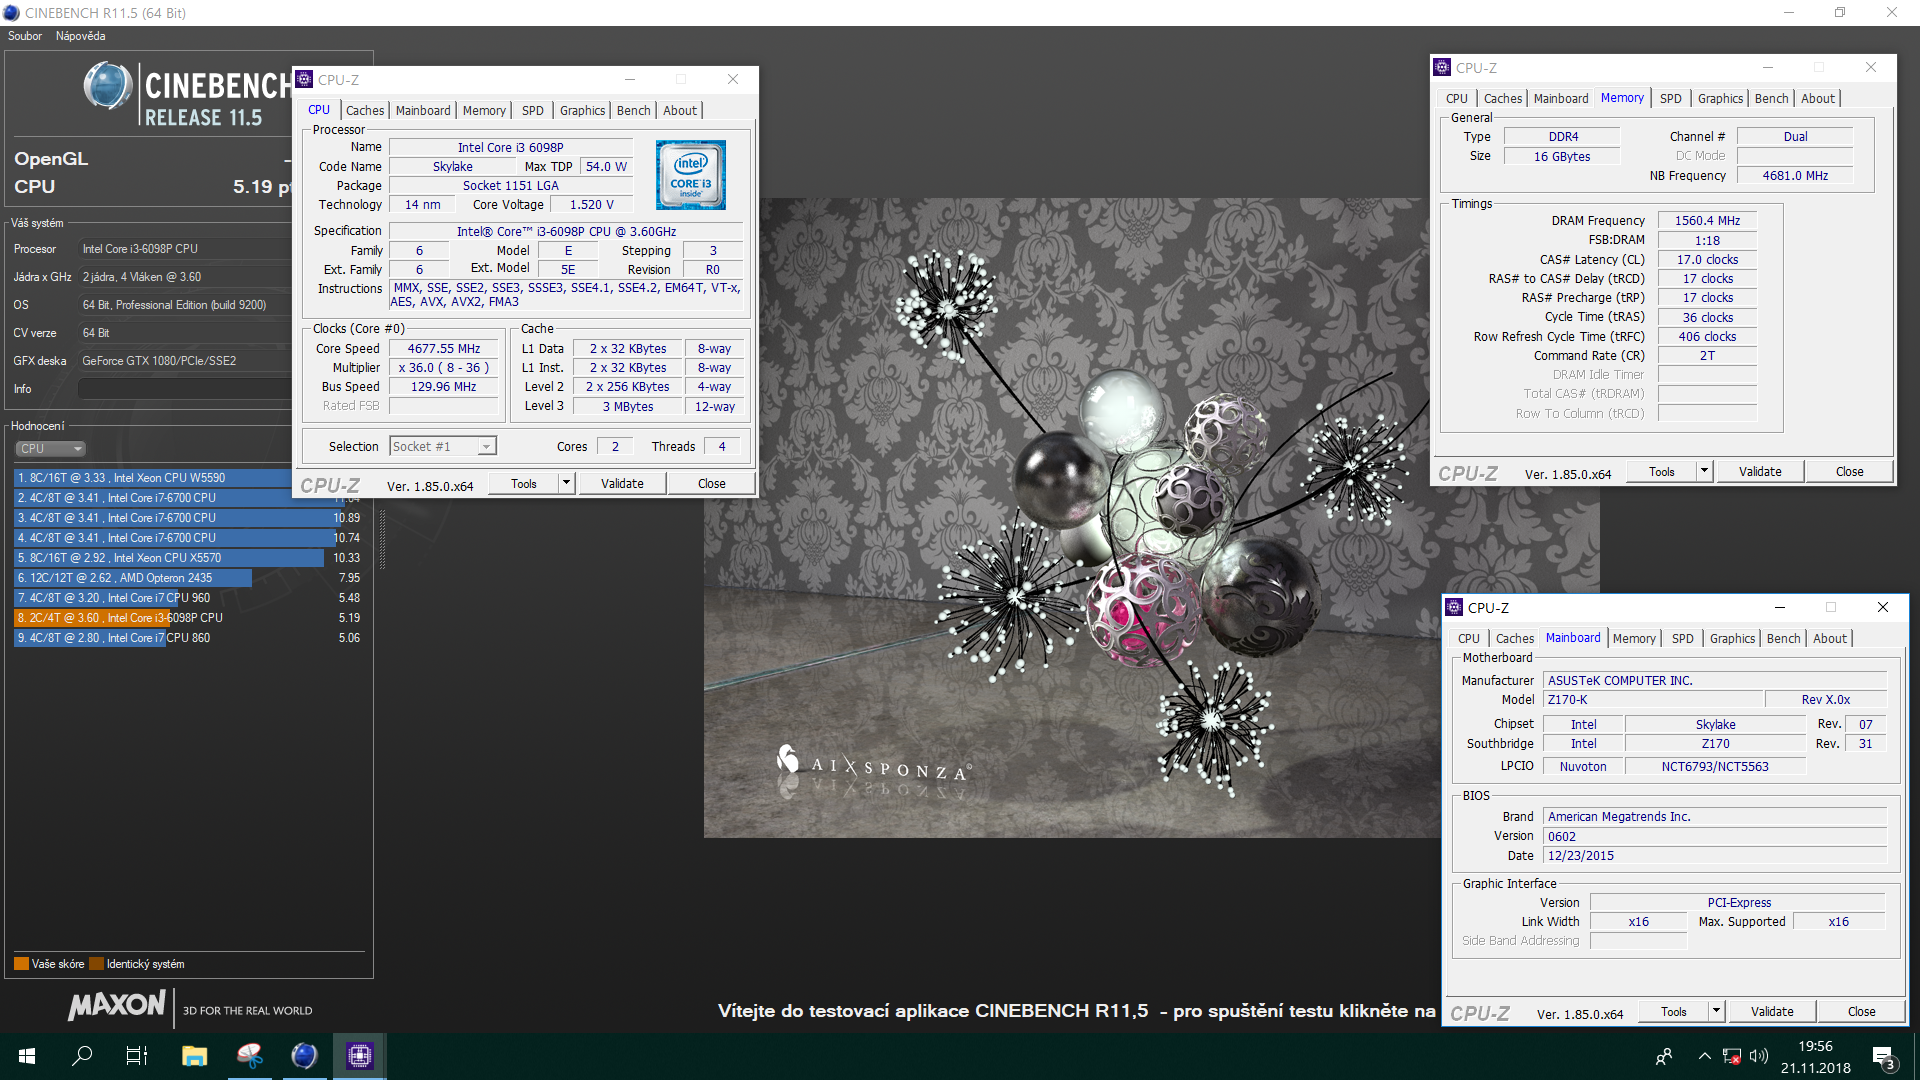The height and width of the screenshot is (1080, 1920).
Task: Open the SPD tab in the Memory window
Action: 1670,99
